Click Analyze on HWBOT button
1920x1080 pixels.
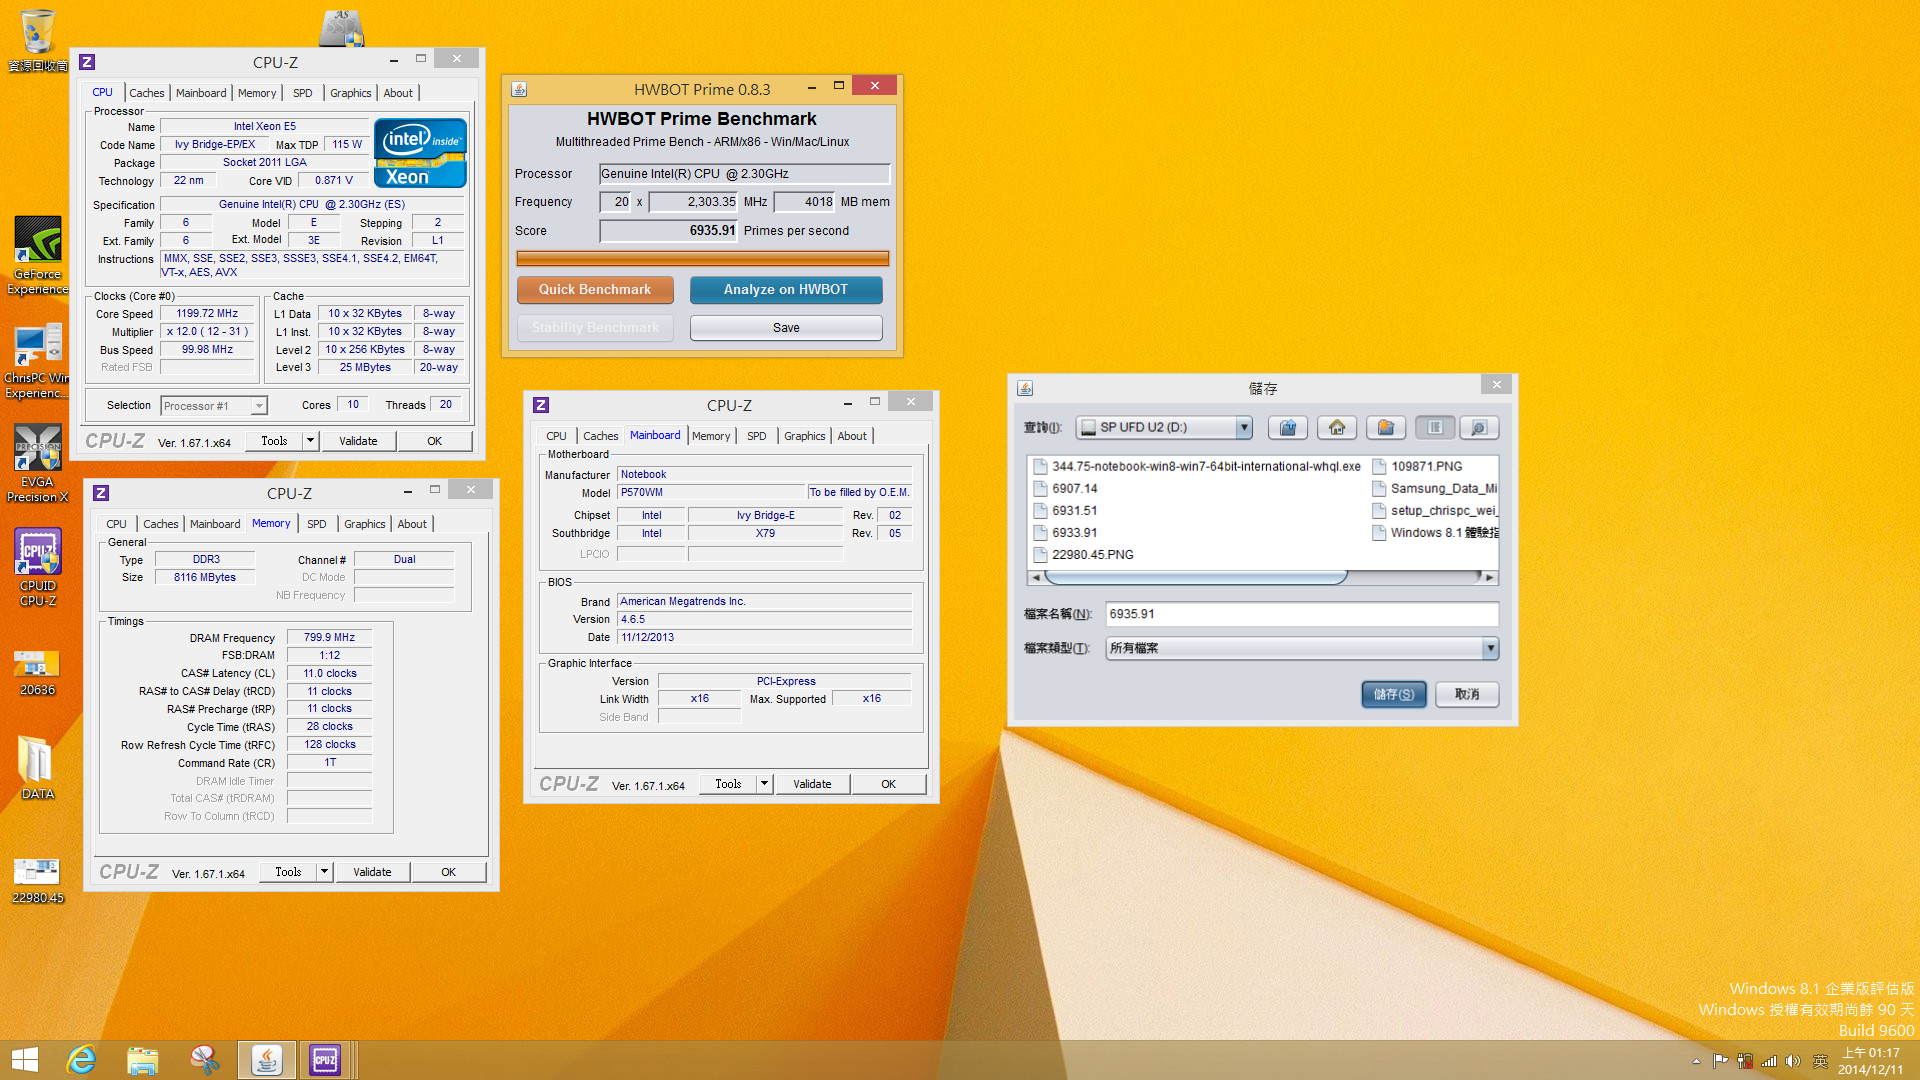click(x=786, y=290)
